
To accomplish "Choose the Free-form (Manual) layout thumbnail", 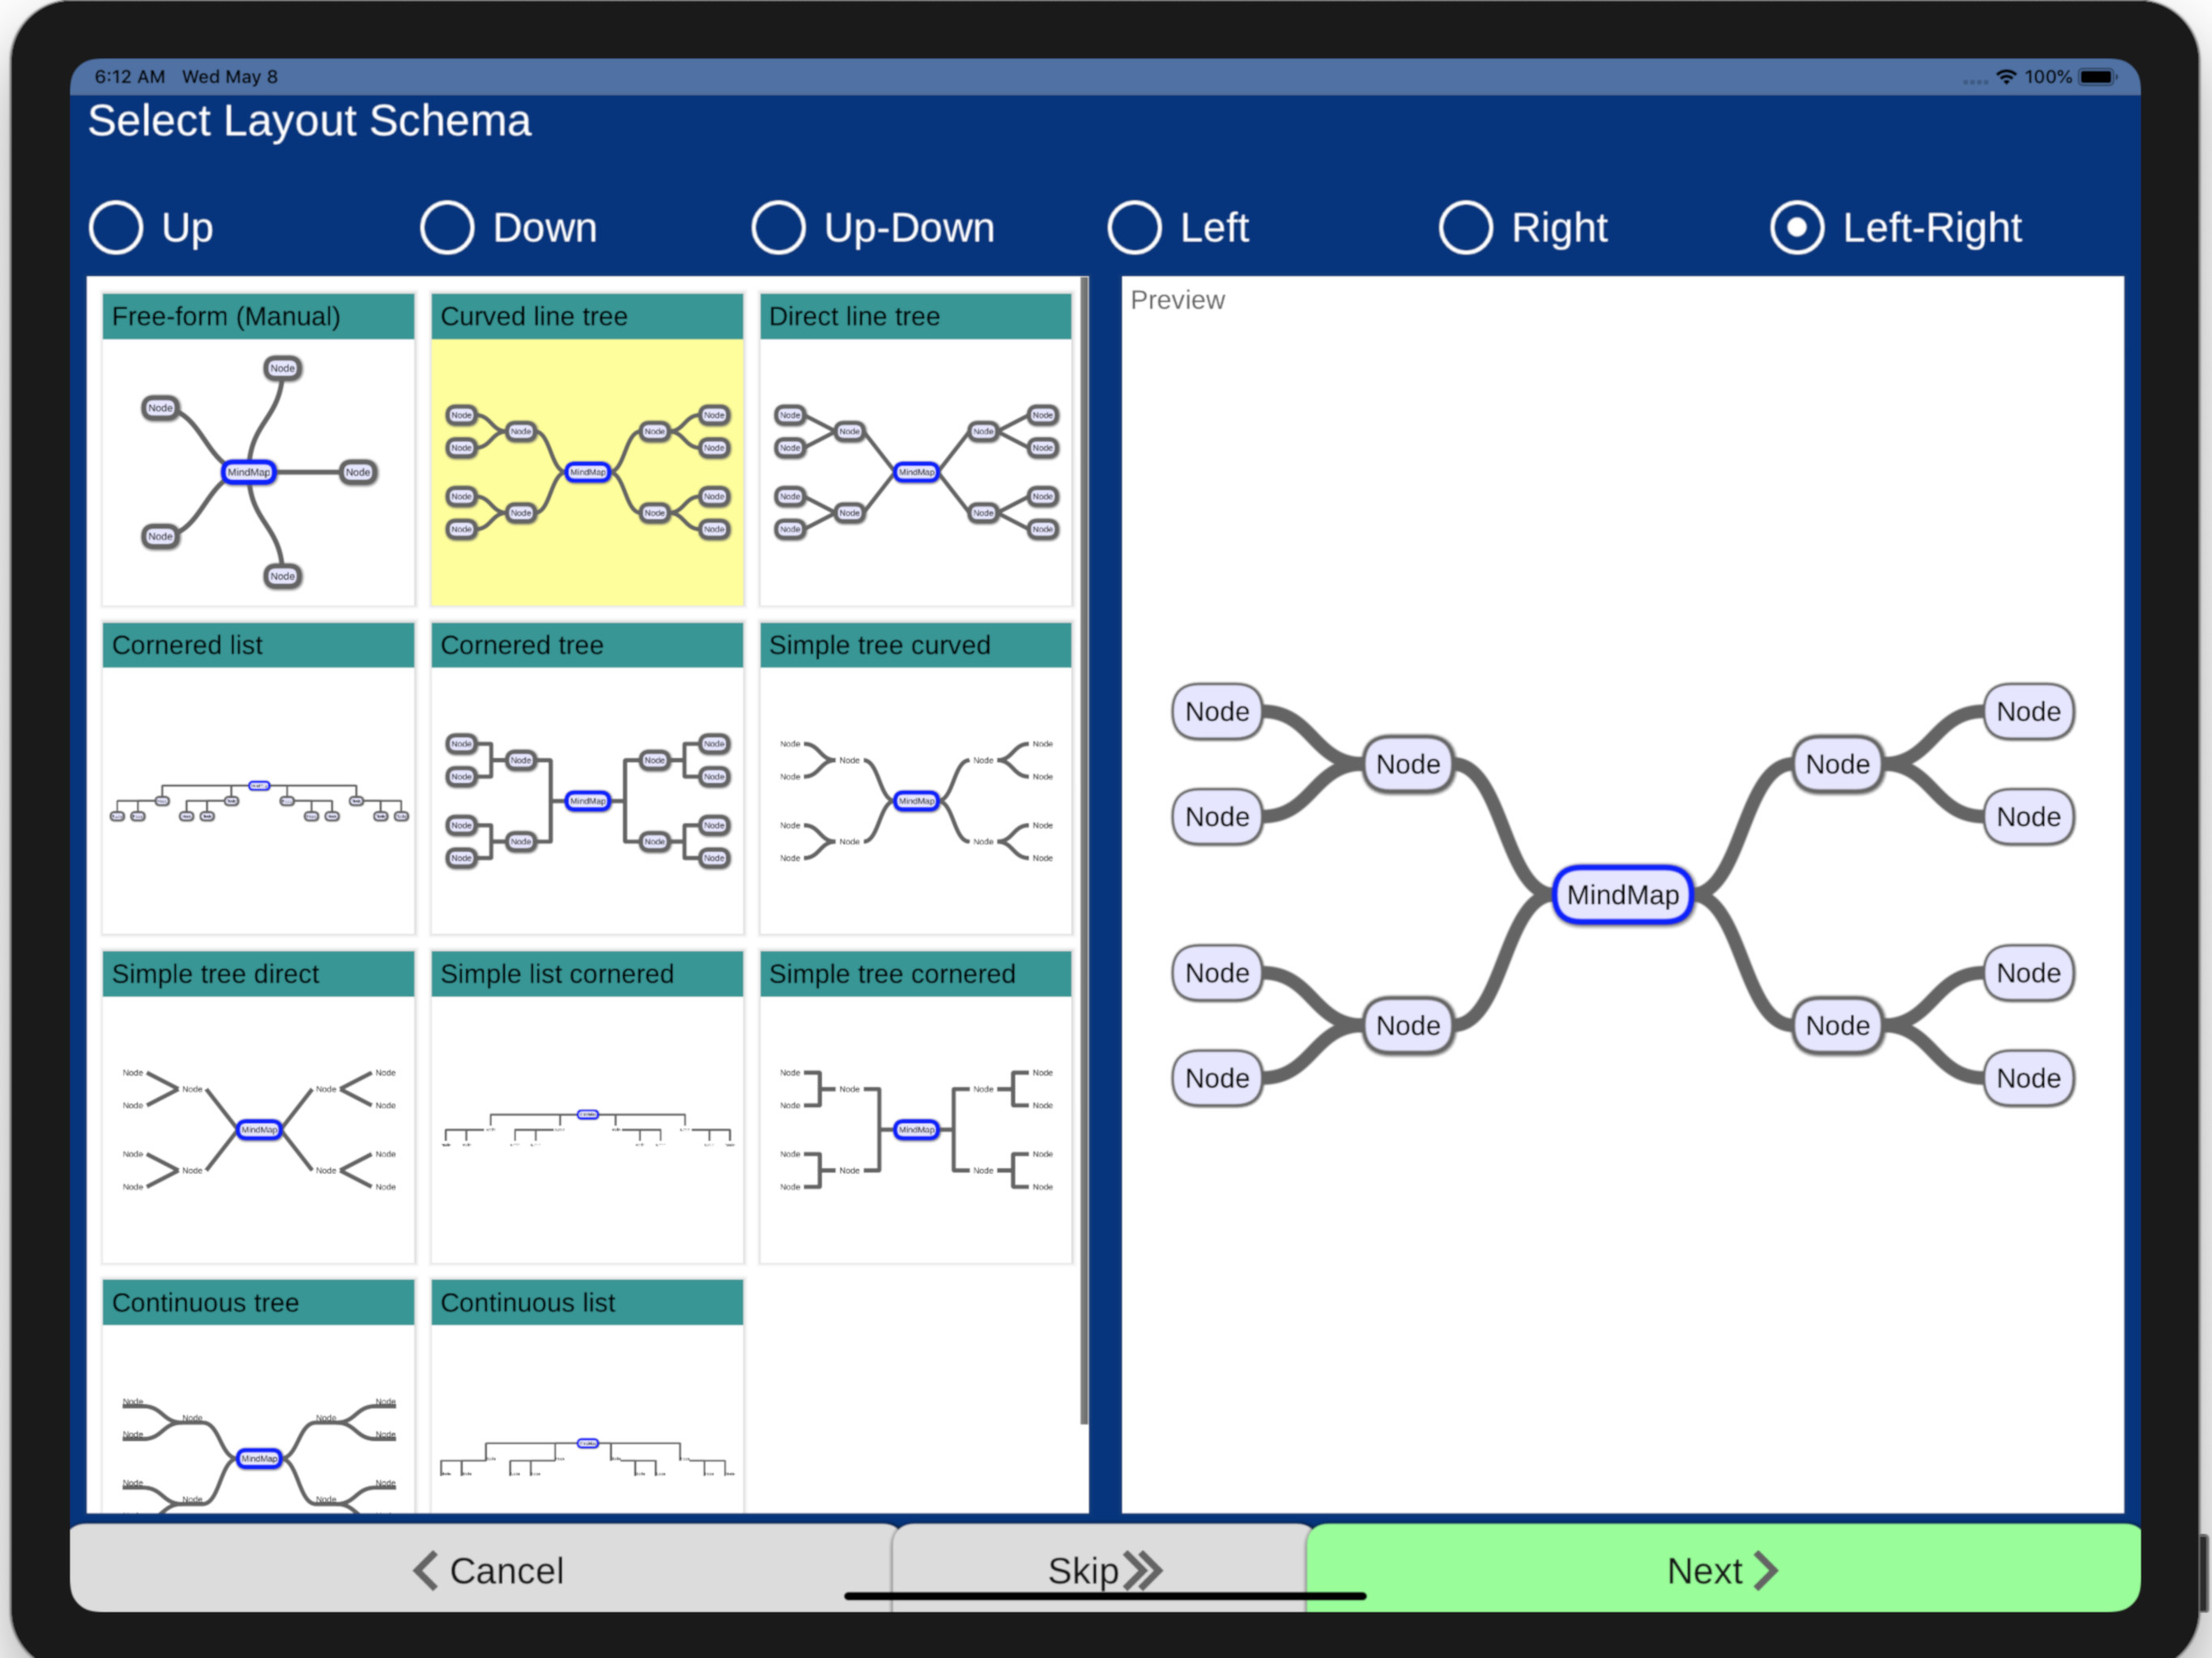I will click(x=258, y=450).
